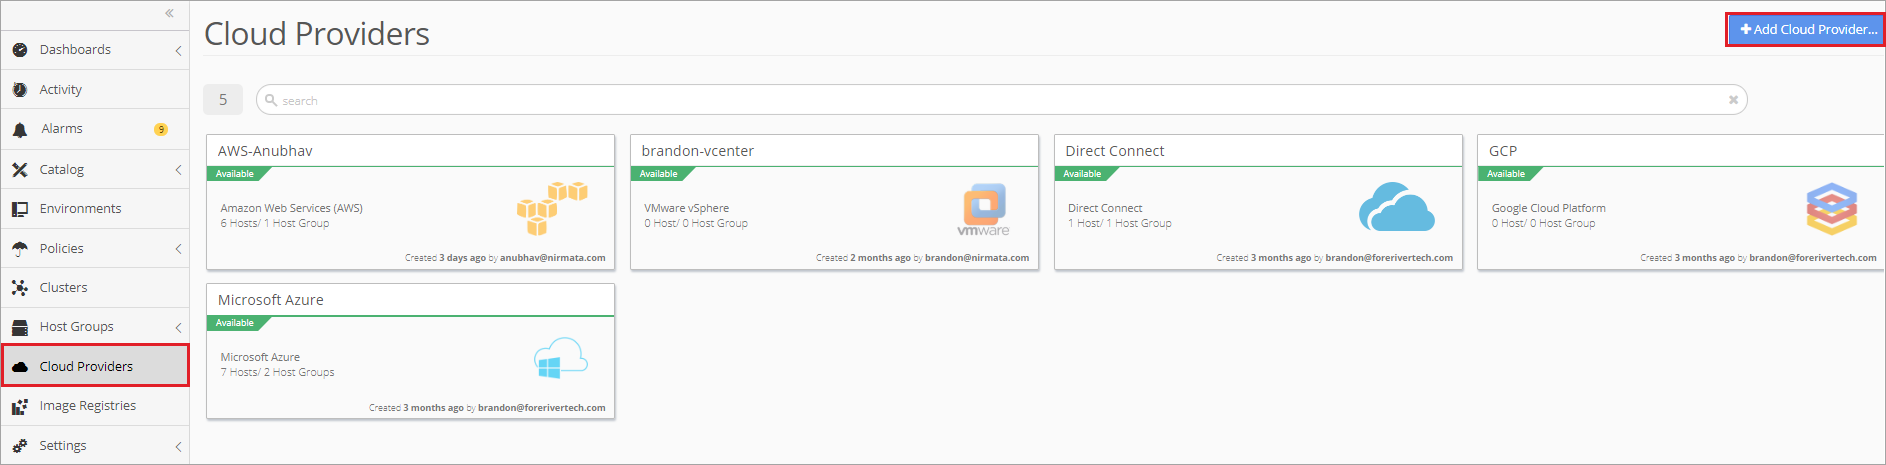Click '6 Hosts/ 1 Host Group' text

(275, 224)
